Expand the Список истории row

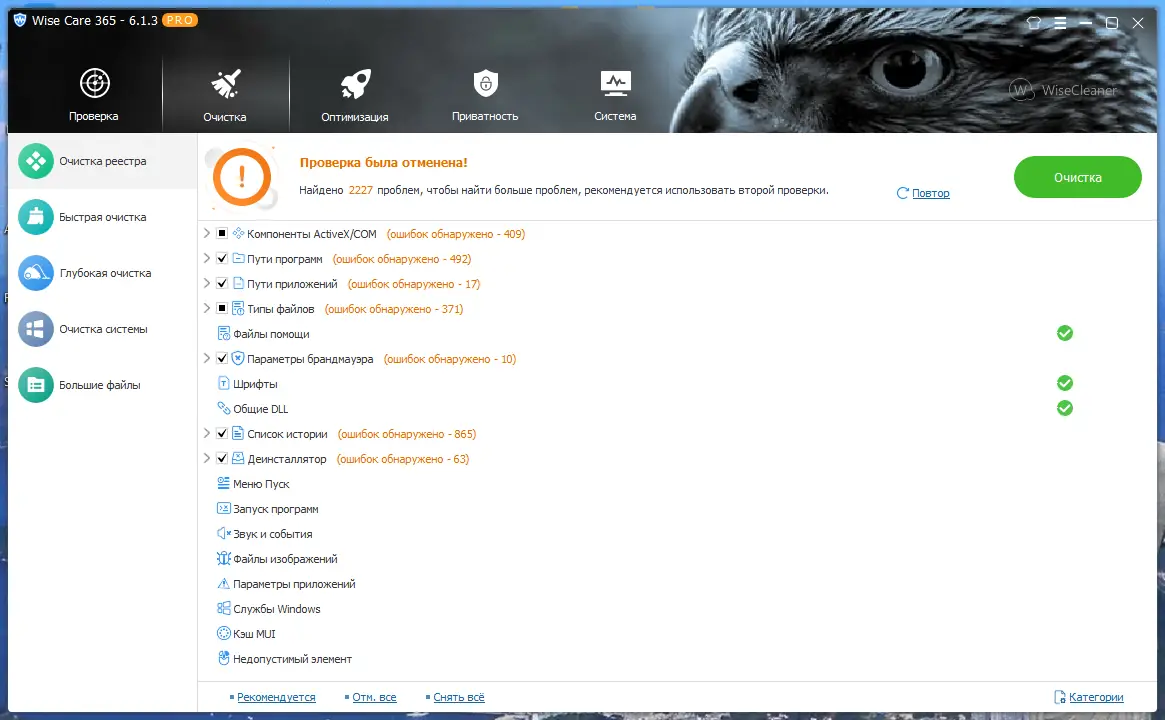point(207,433)
